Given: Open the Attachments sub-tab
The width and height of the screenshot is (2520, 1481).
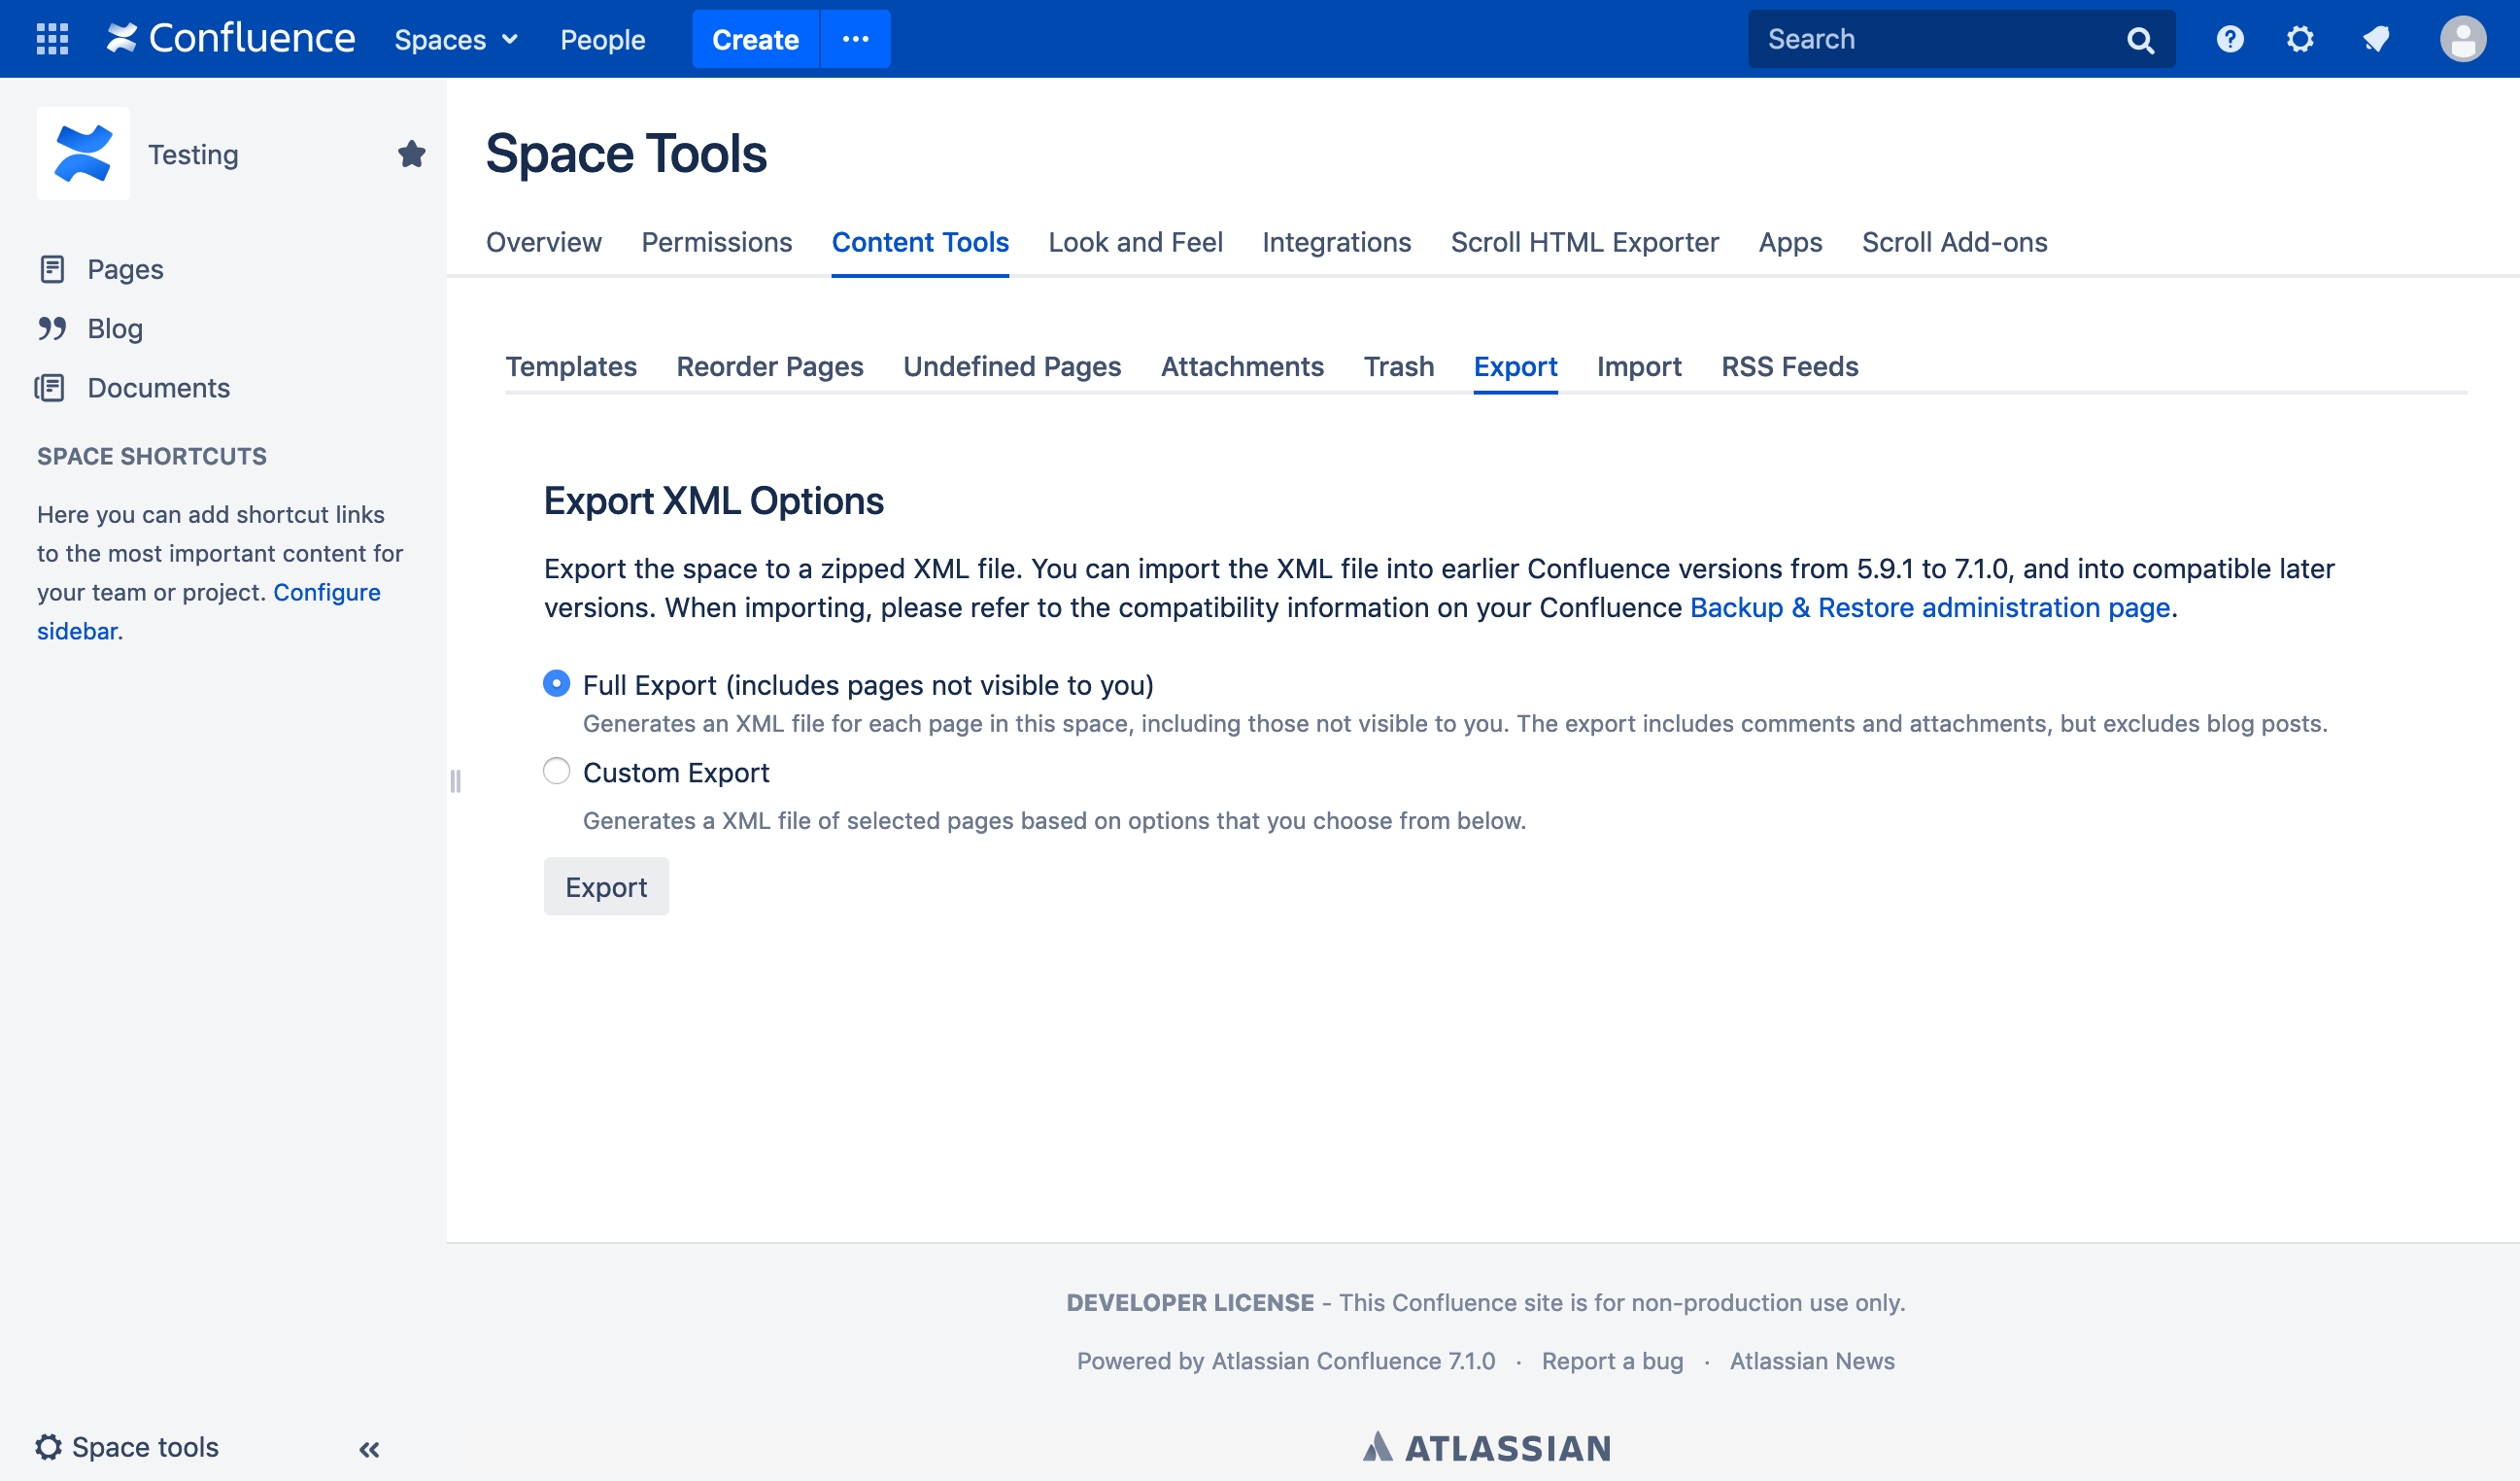Looking at the screenshot, I should [x=1241, y=366].
